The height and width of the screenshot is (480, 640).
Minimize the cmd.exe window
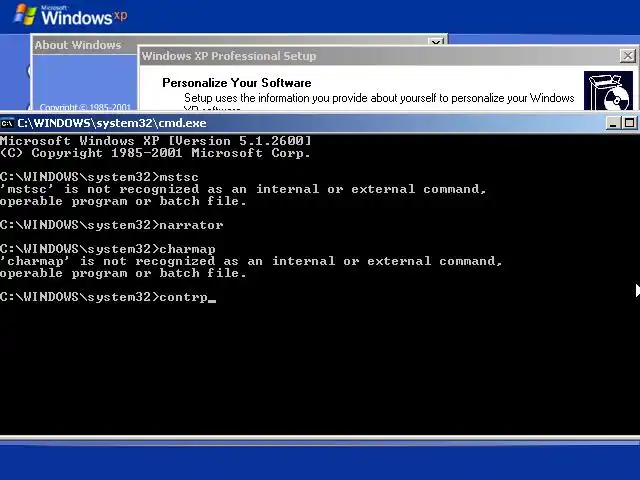(x=613, y=123)
